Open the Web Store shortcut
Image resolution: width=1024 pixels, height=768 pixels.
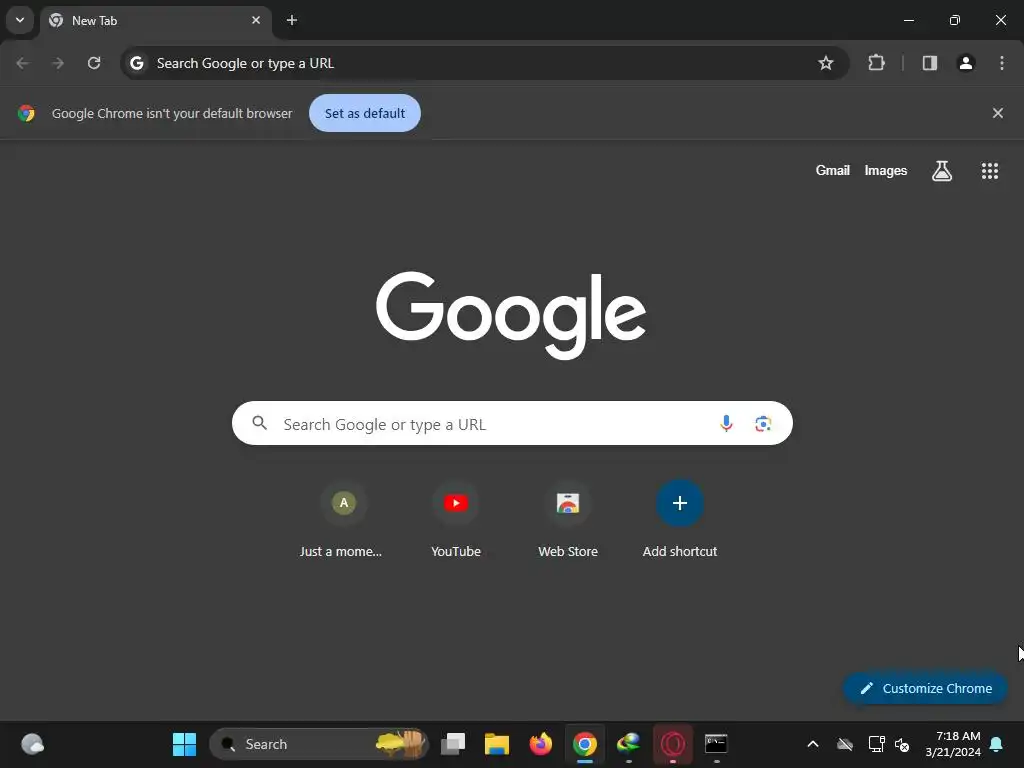click(568, 520)
